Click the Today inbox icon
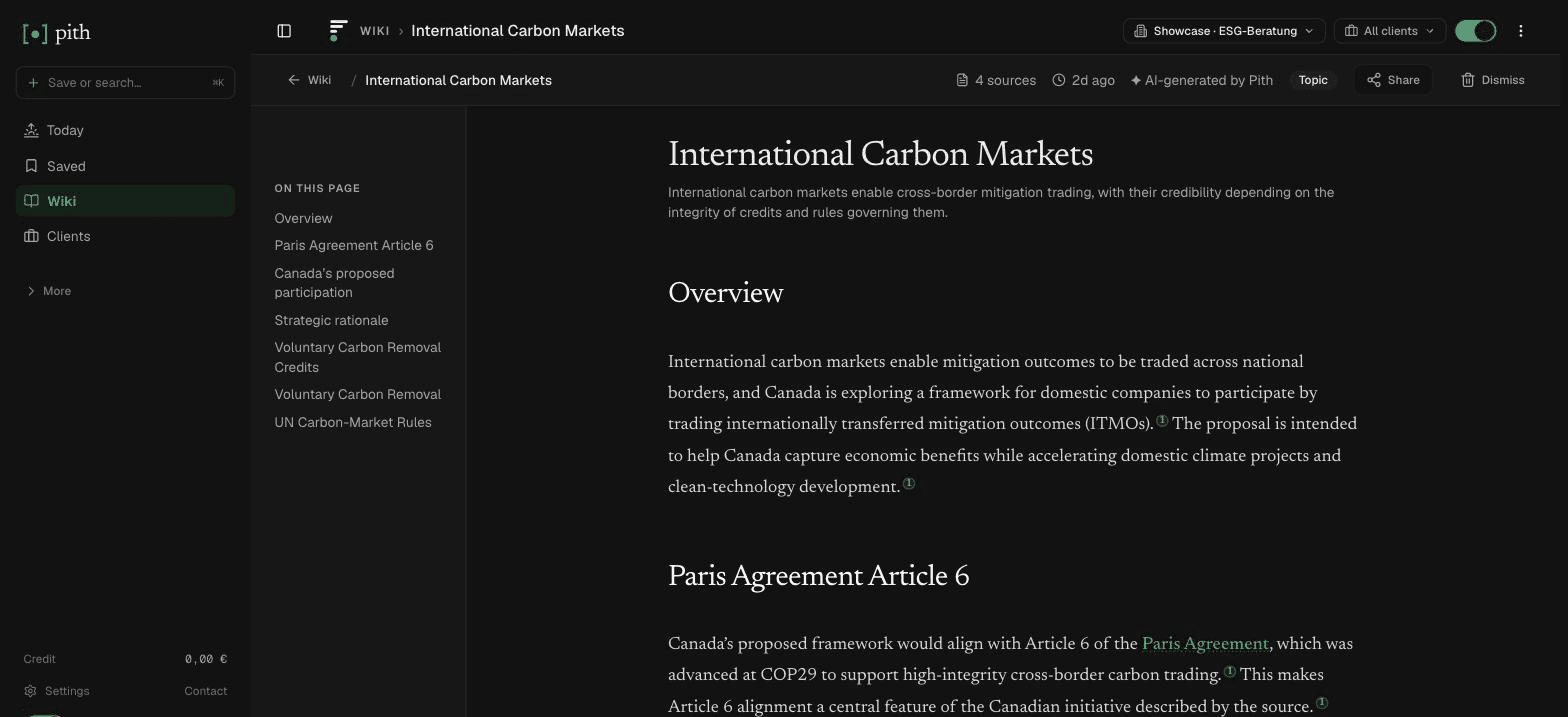This screenshot has height=717, width=1568. coord(31,130)
